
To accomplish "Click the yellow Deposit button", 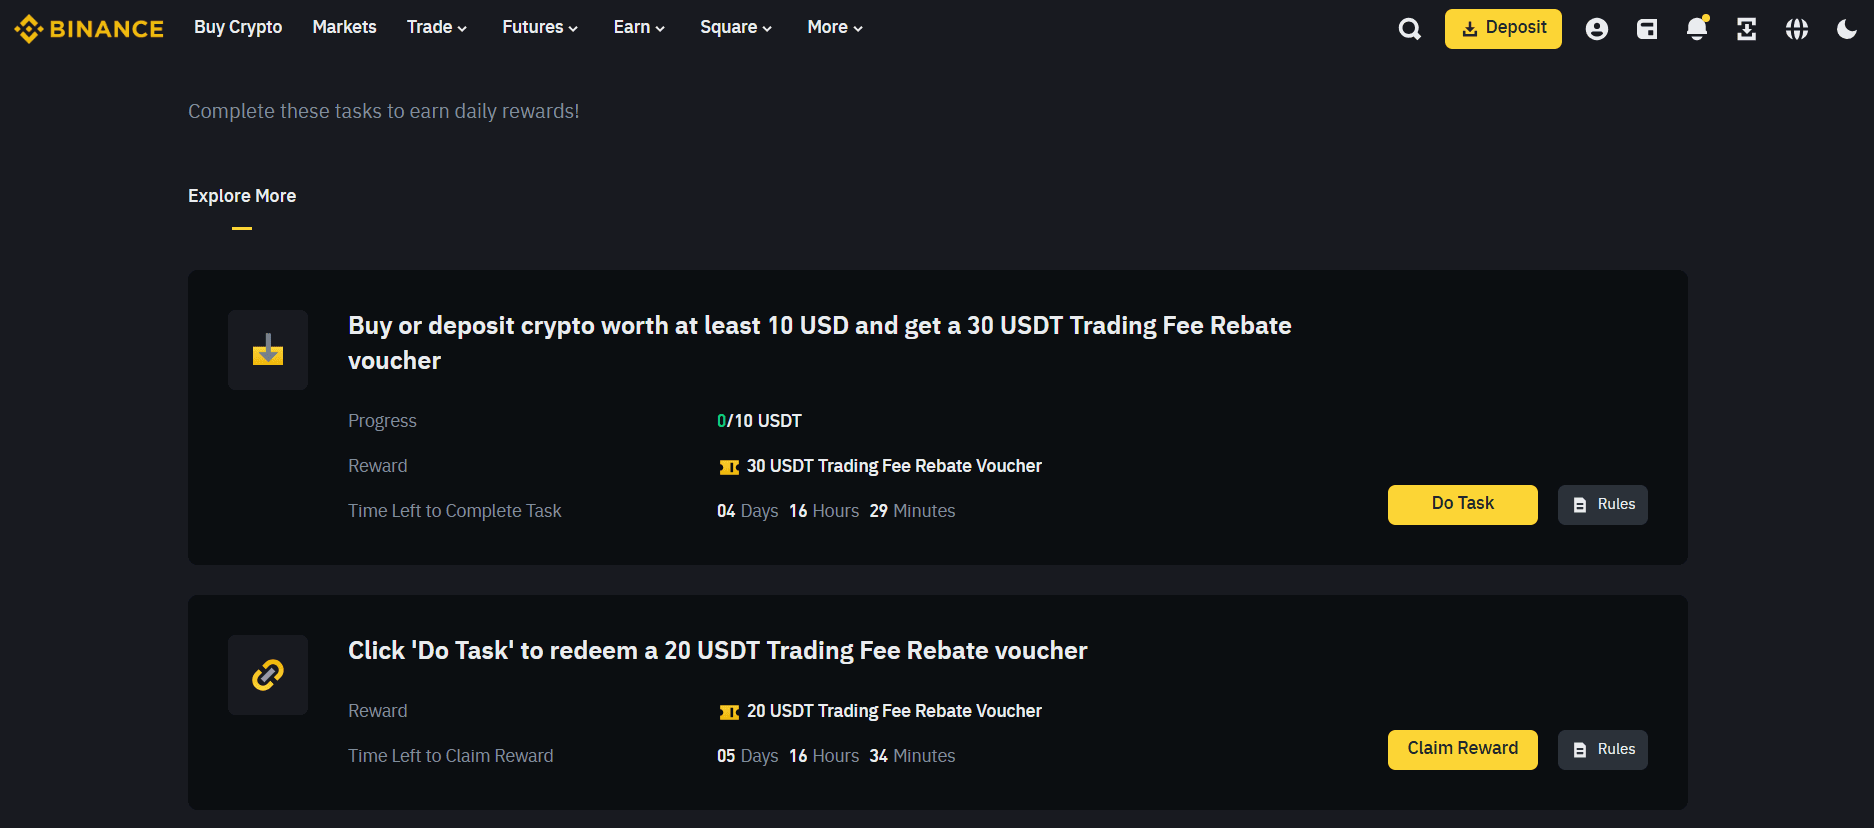I will tap(1503, 29).
